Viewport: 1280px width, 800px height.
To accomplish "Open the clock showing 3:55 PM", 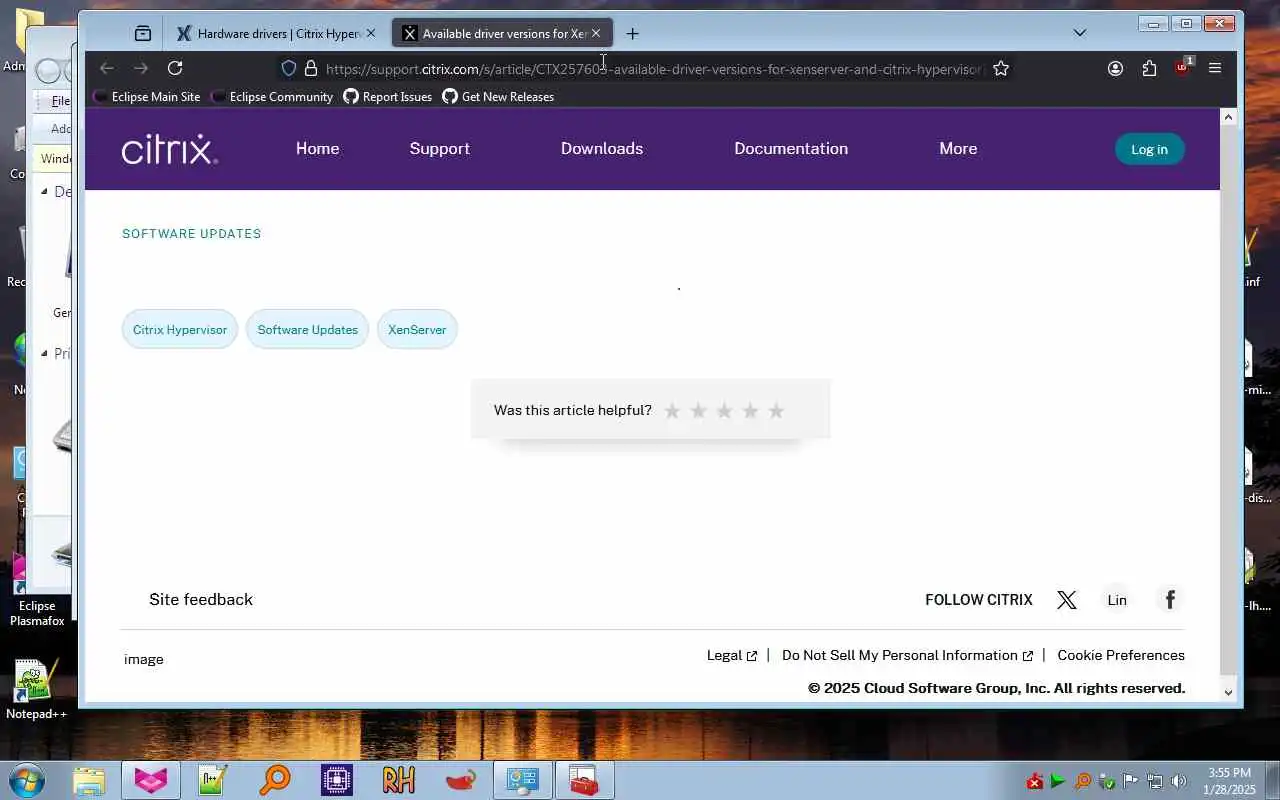I will coord(1229,781).
